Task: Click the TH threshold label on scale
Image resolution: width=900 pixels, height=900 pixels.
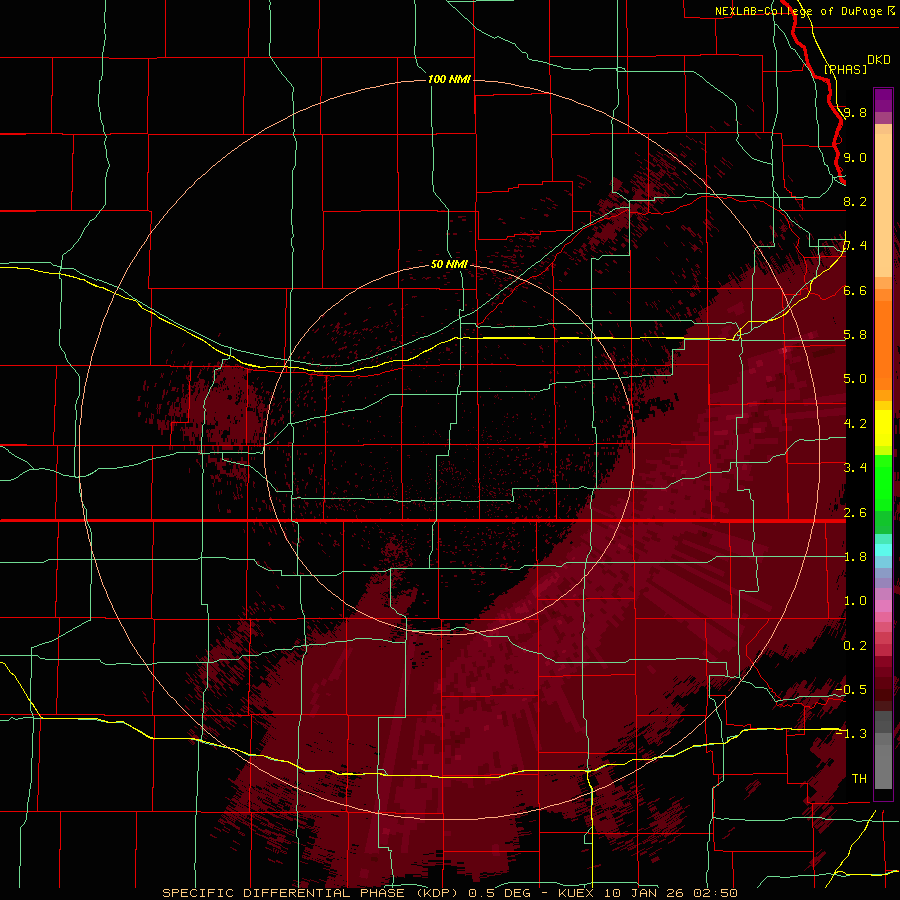Action: (x=859, y=779)
